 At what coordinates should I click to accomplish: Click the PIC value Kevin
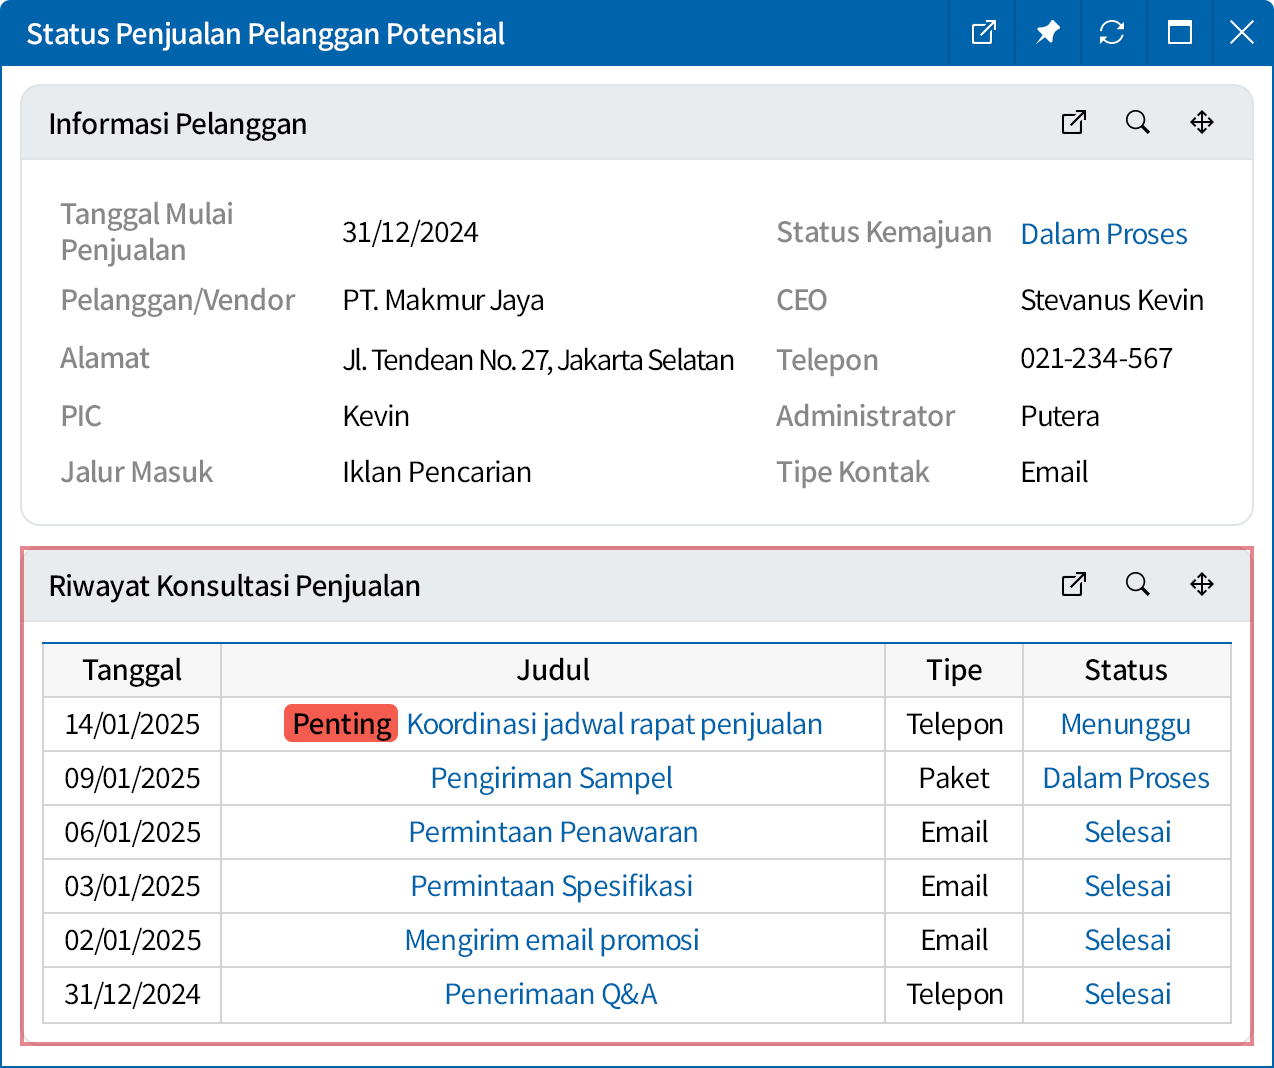point(376,416)
